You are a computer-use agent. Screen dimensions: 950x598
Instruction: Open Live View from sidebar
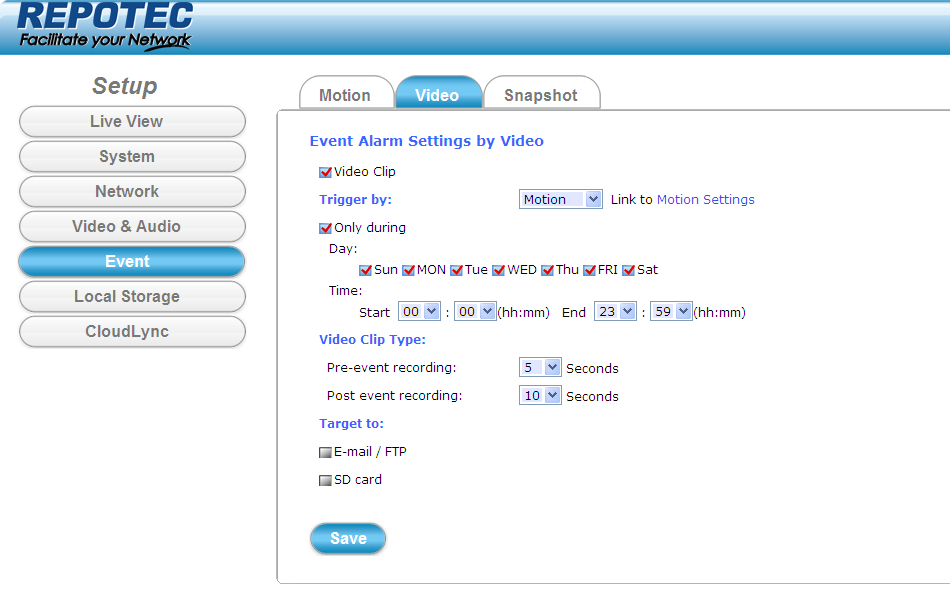click(x=131, y=122)
